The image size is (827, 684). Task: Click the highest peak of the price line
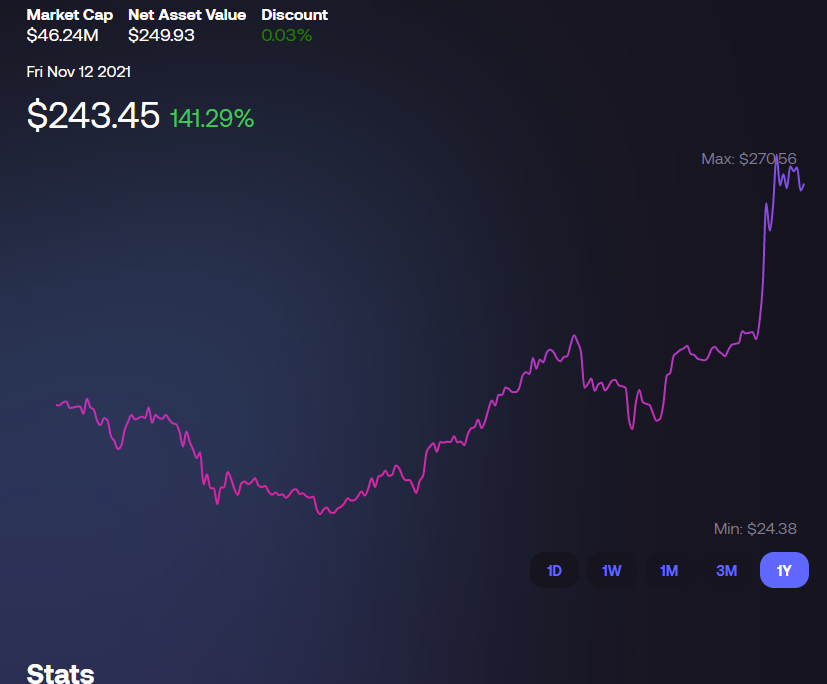(776, 160)
